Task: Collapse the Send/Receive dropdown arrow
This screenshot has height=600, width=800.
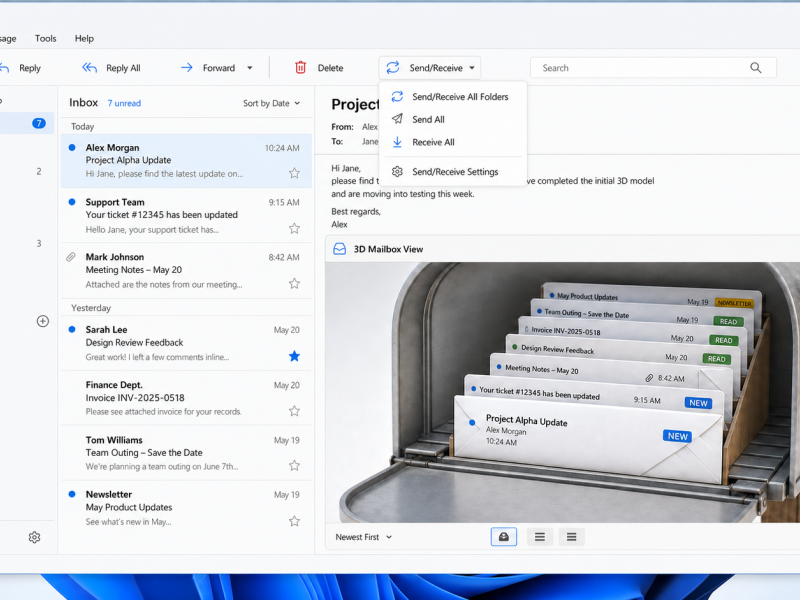Action: pyautogui.click(x=472, y=68)
